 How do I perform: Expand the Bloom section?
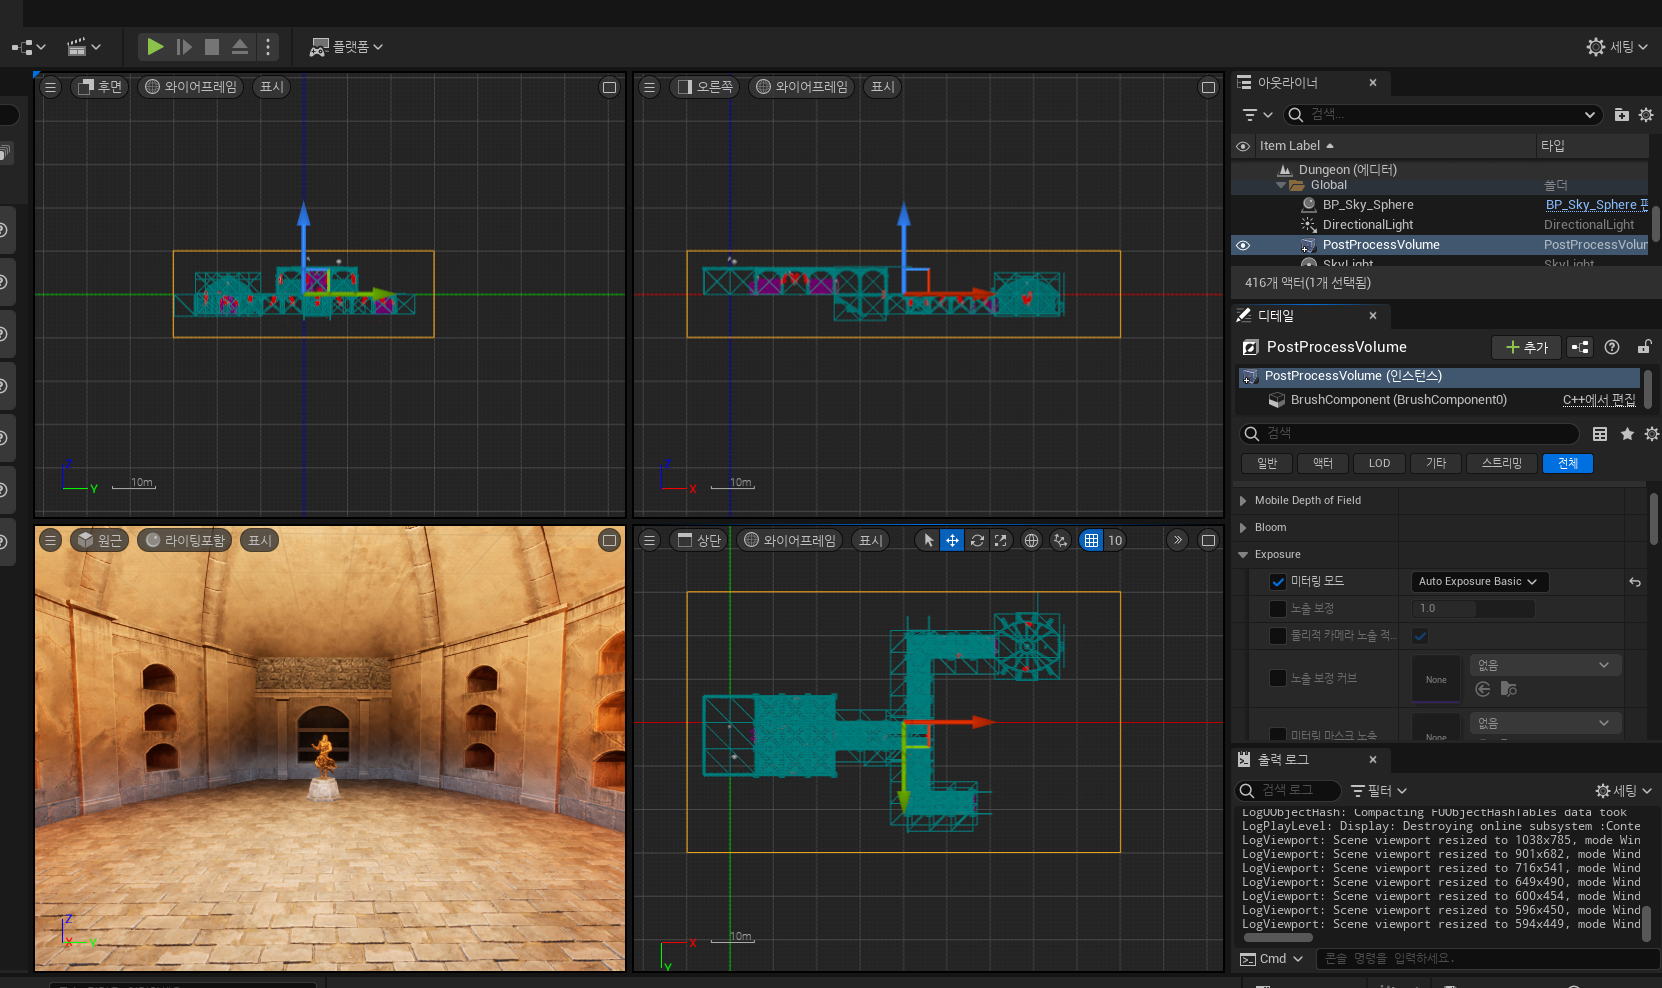[1243, 528]
